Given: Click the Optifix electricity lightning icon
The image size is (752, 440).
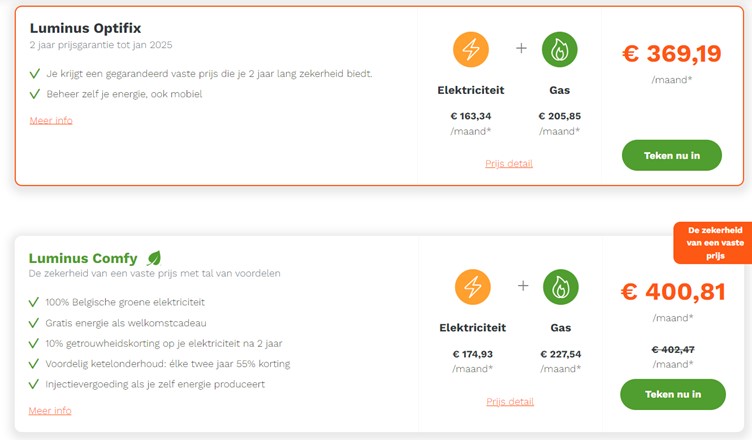Looking at the screenshot, I should pos(471,49).
